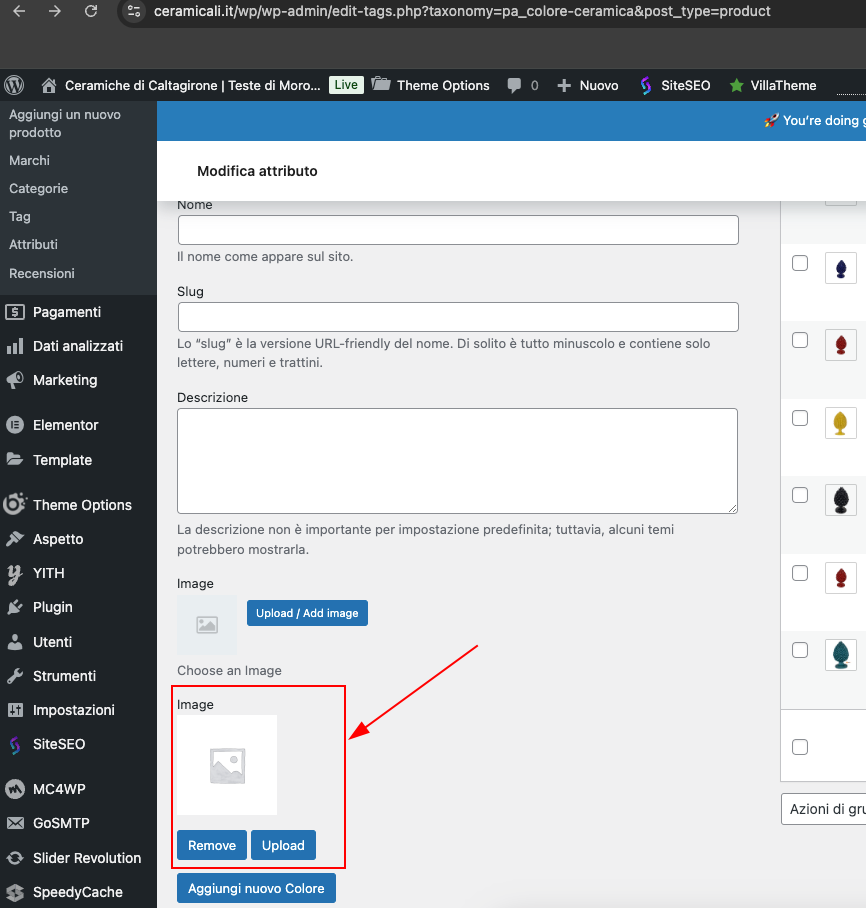
Task: Click the plus icon next to Nuovo
Action: coord(564,86)
